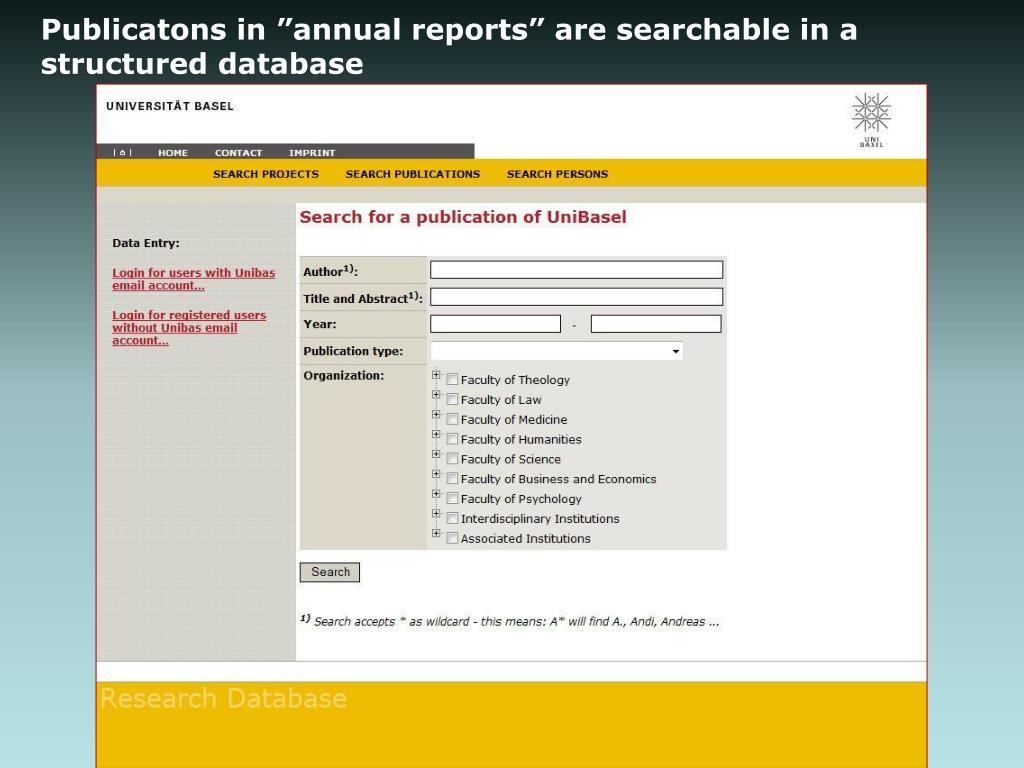This screenshot has width=1024, height=768.
Task: Open the Publication type dropdown
Action: (x=556, y=351)
